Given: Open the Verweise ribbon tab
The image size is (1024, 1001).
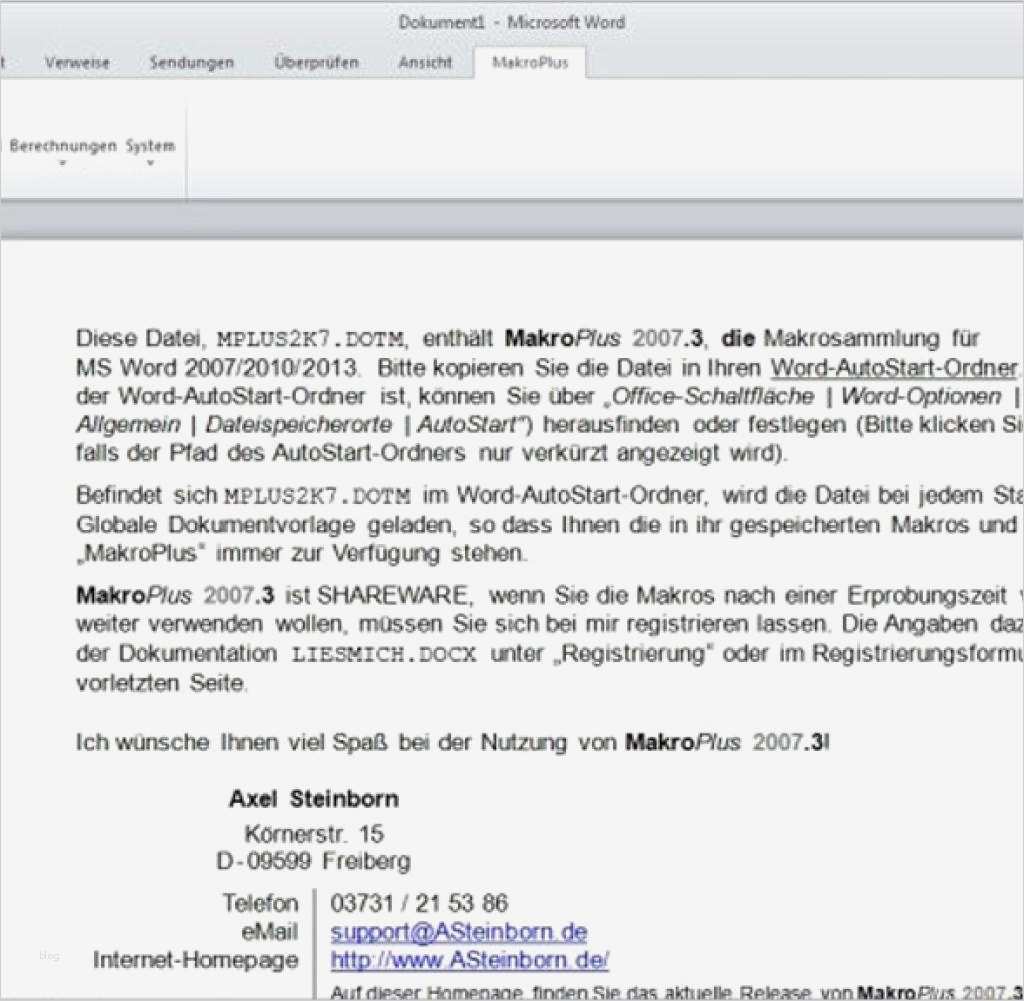Looking at the screenshot, I should click(77, 63).
